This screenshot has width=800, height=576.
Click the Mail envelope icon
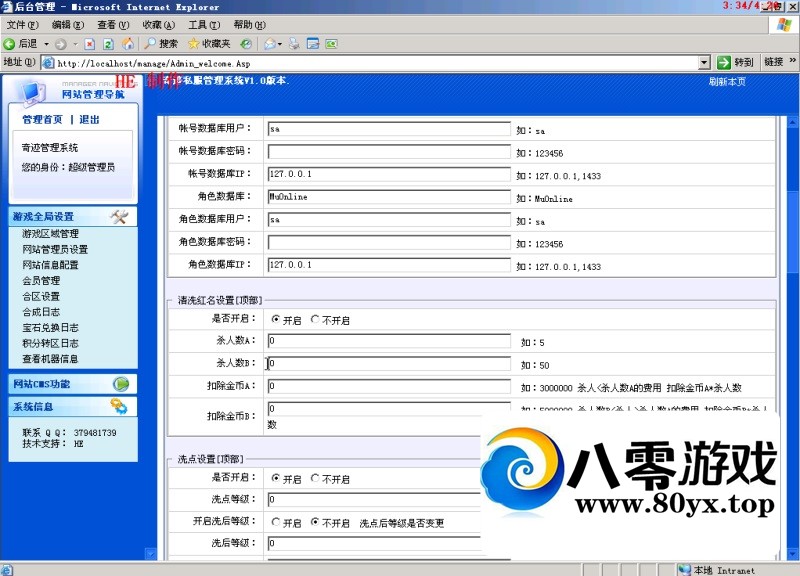point(269,44)
